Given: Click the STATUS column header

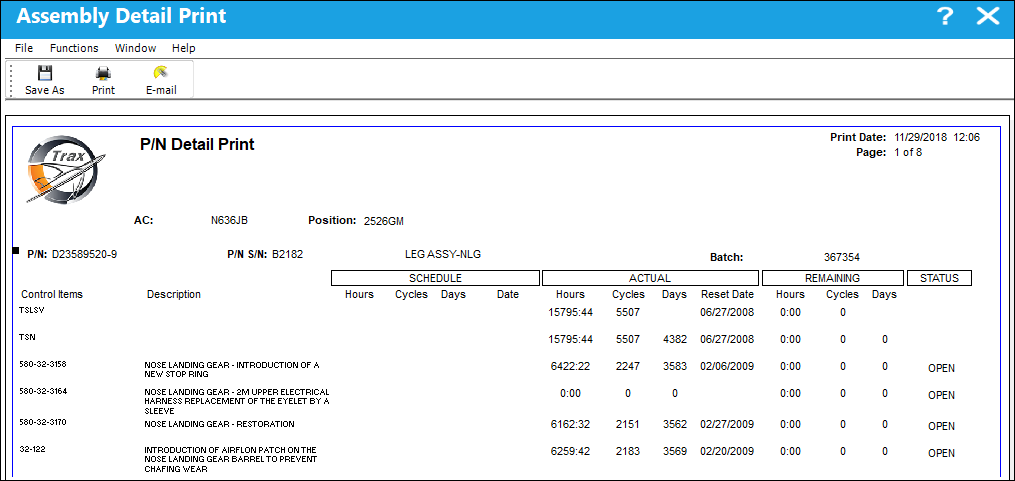Looking at the screenshot, I should click(x=939, y=278).
